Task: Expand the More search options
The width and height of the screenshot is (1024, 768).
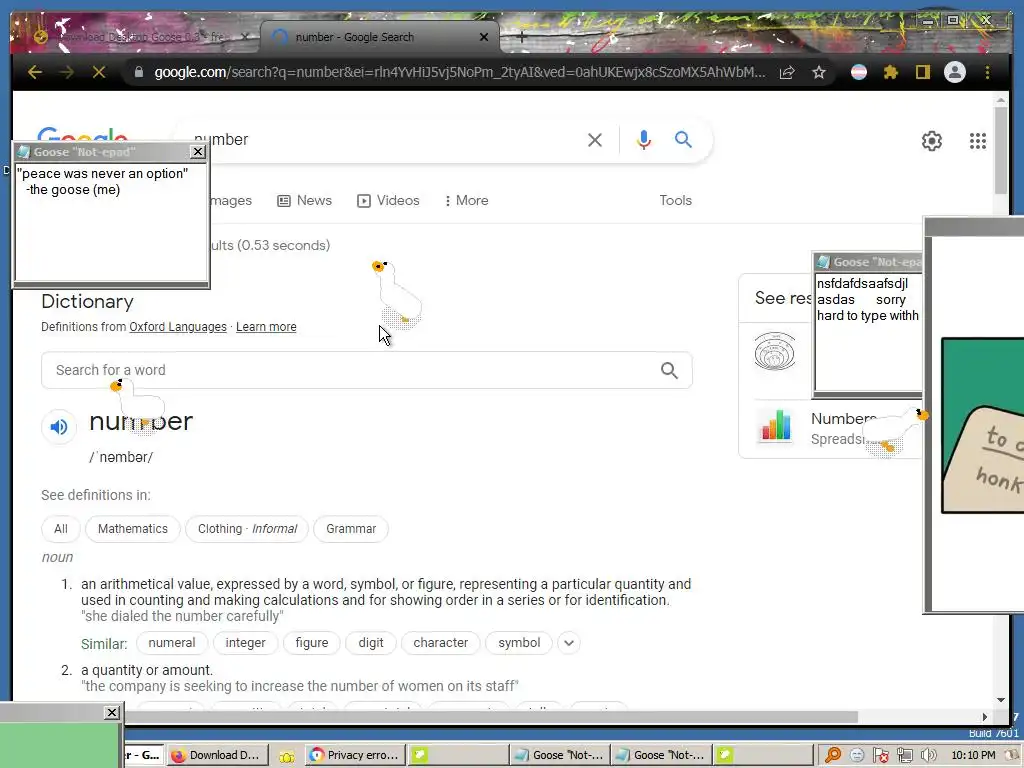Action: coord(466,200)
